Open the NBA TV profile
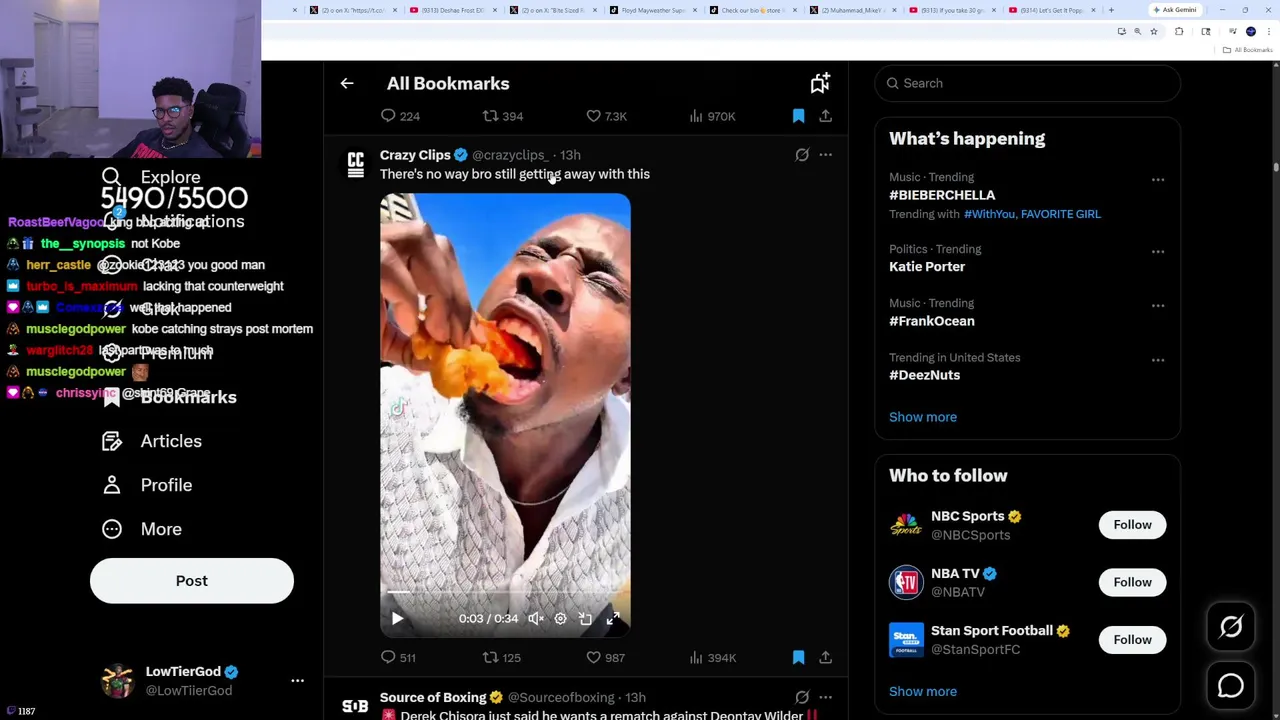The image size is (1280, 720). tap(955, 574)
